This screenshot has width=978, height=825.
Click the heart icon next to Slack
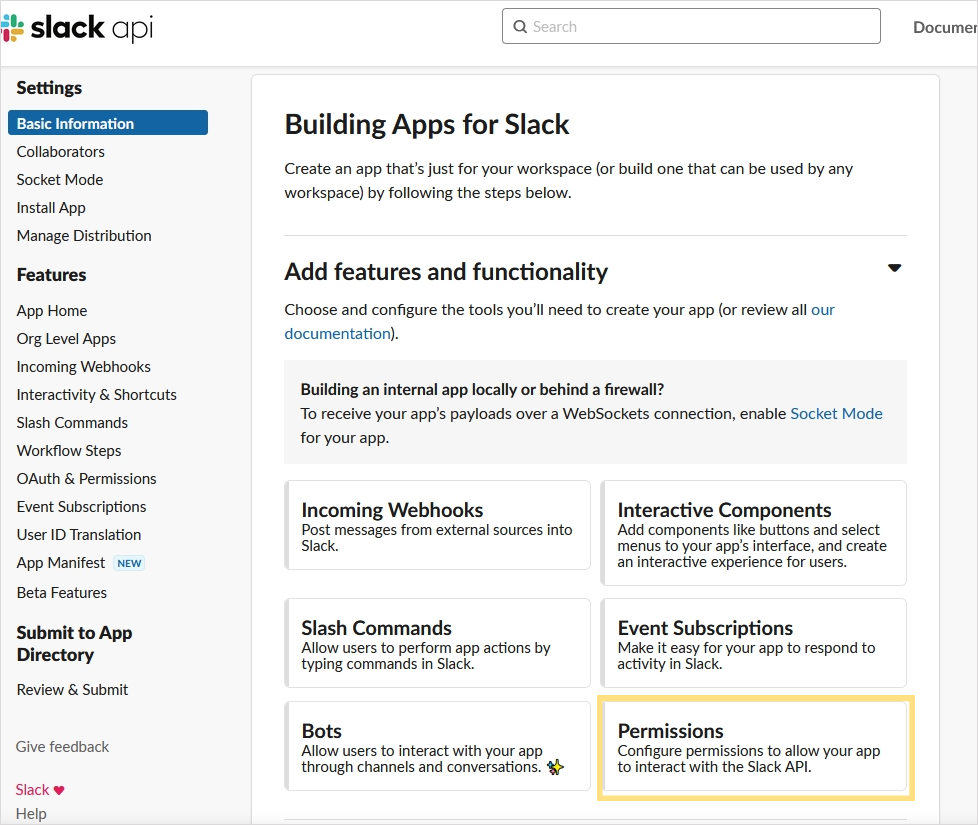coord(59,790)
